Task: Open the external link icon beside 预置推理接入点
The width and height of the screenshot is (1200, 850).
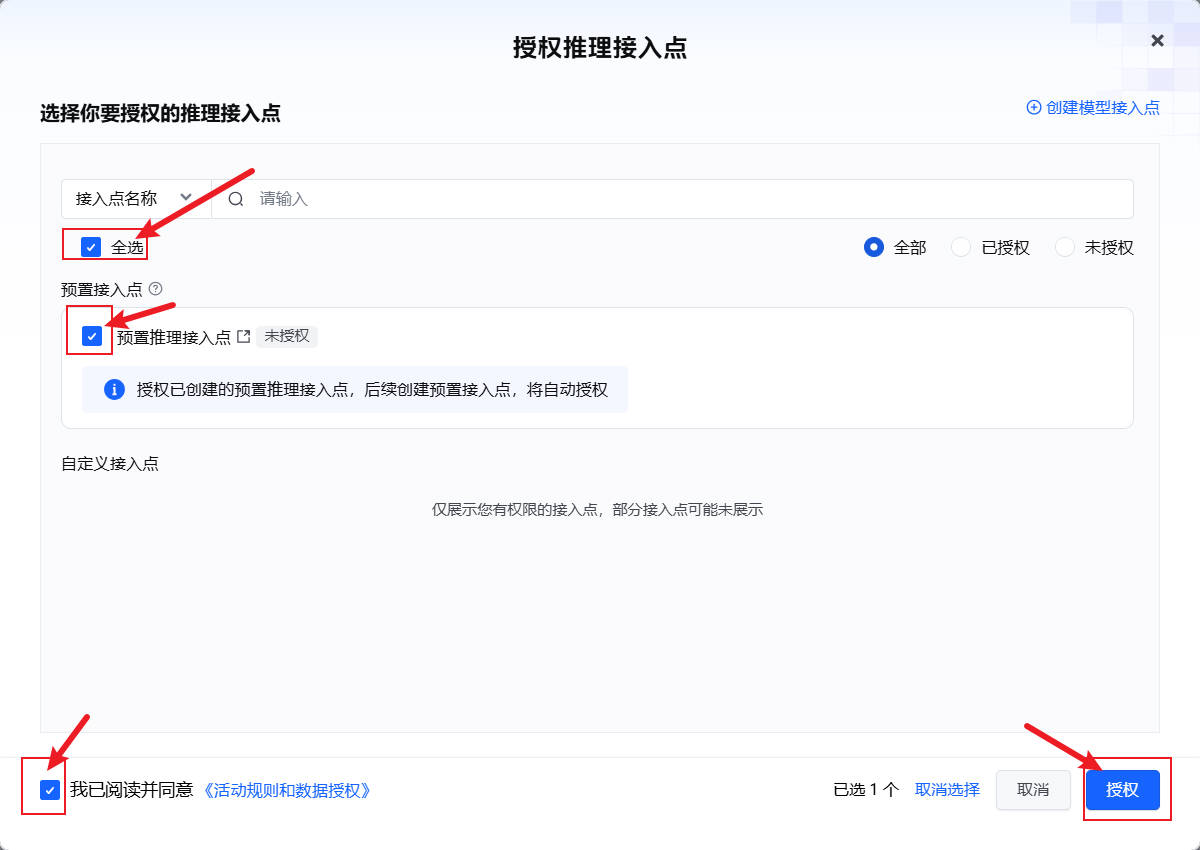Action: click(x=243, y=337)
